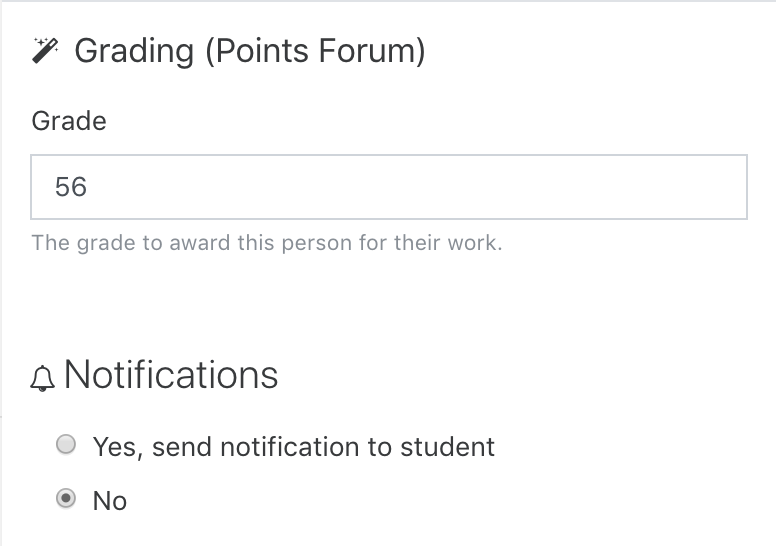
Task: Click the word "Grading" in the heading
Action: 134,51
